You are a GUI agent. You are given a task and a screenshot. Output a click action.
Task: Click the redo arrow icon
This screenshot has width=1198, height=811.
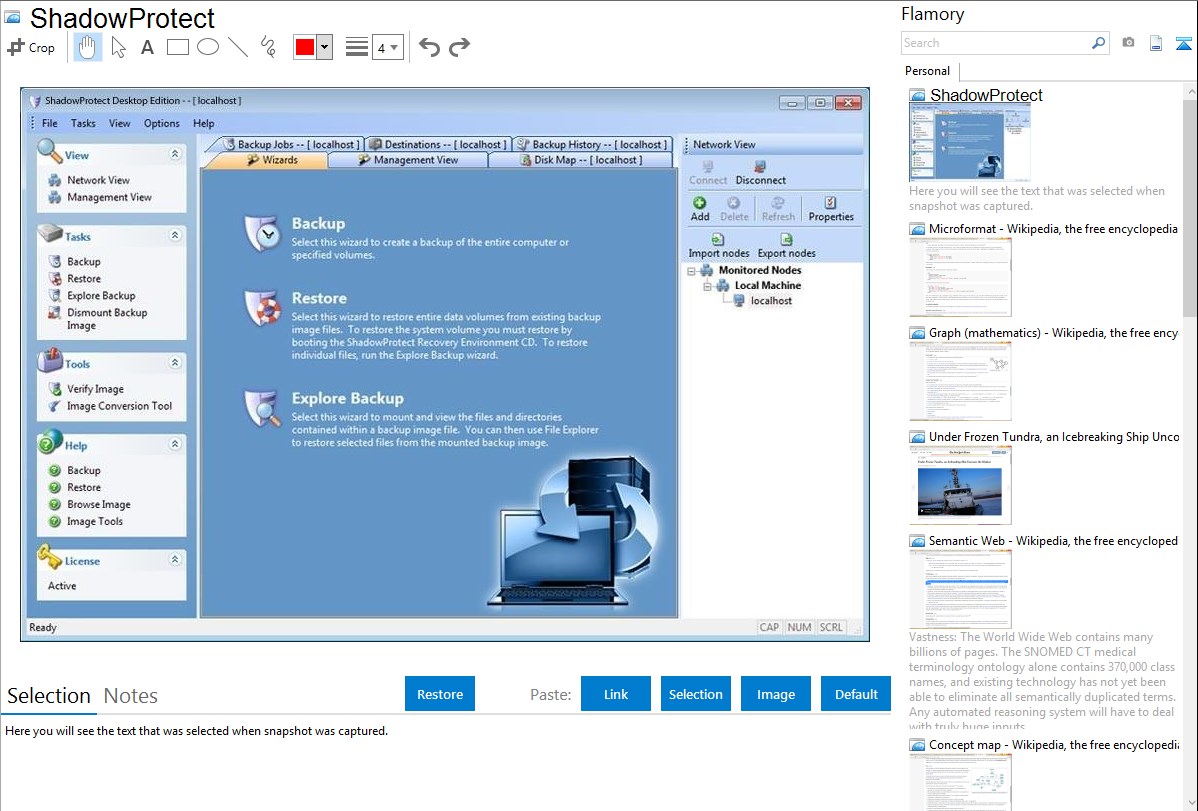pyautogui.click(x=459, y=47)
